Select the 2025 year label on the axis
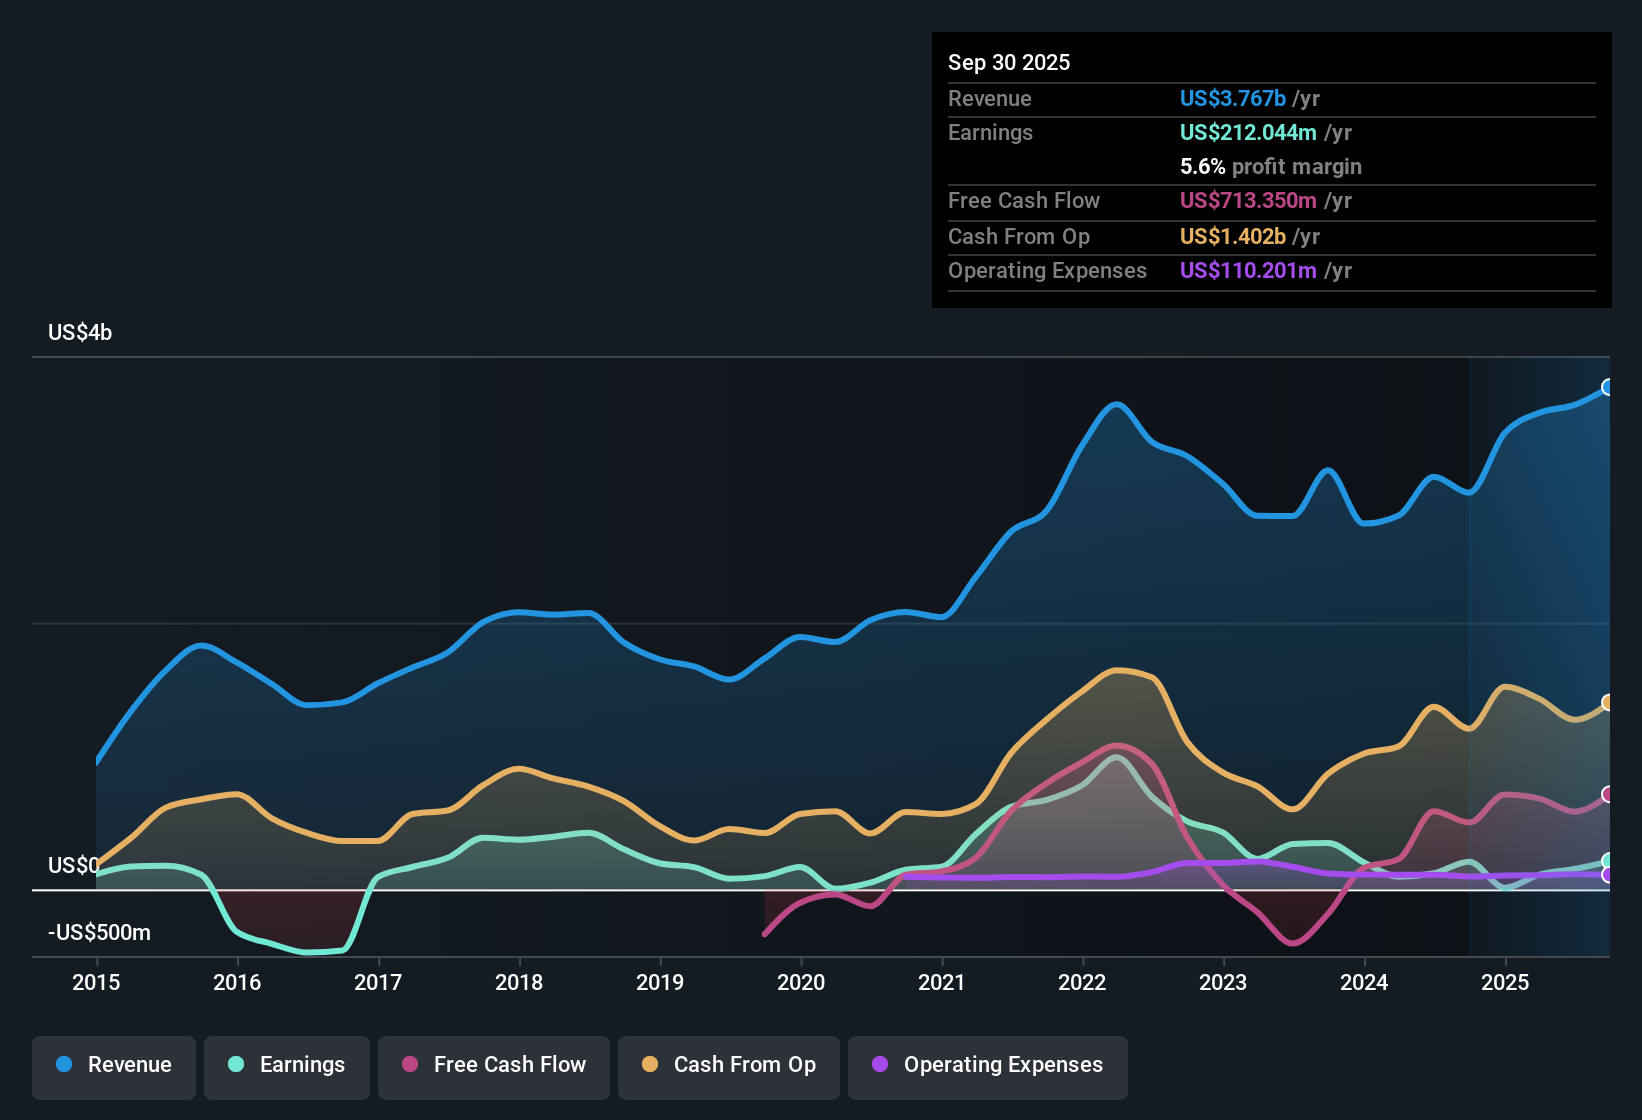 (1507, 983)
